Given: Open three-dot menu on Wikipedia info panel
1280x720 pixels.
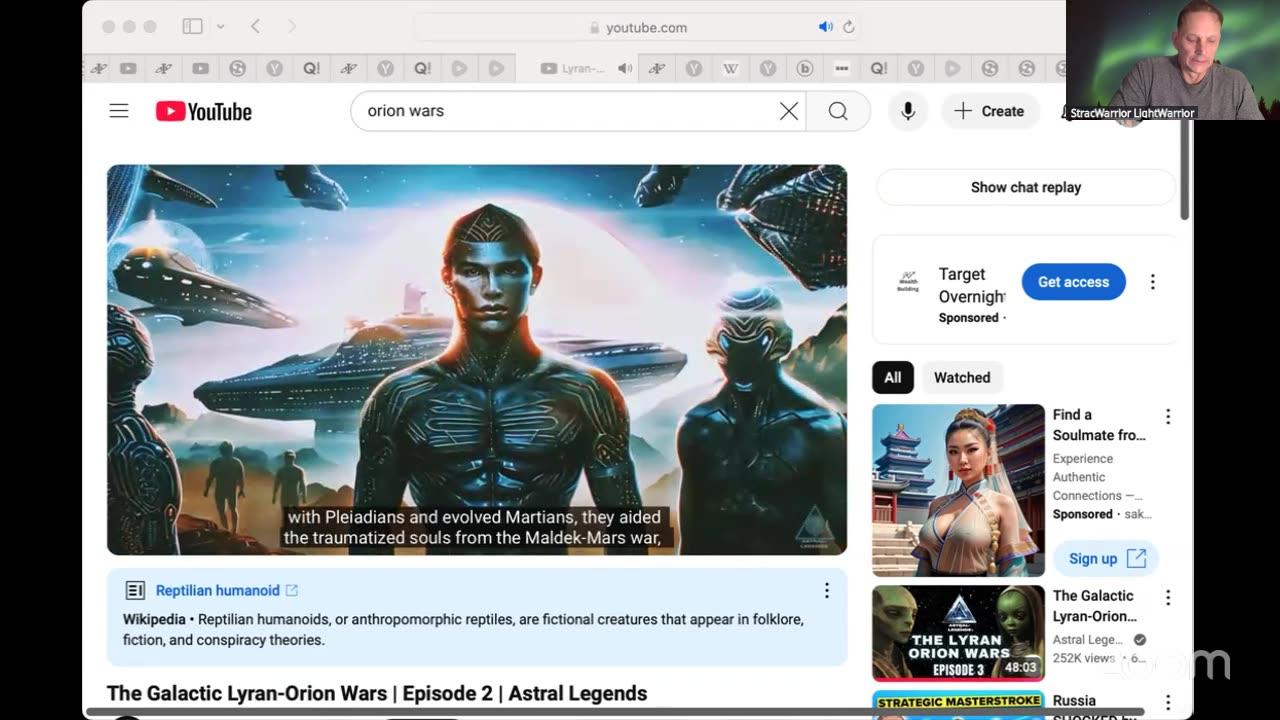Looking at the screenshot, I should [x=826, y=590].
